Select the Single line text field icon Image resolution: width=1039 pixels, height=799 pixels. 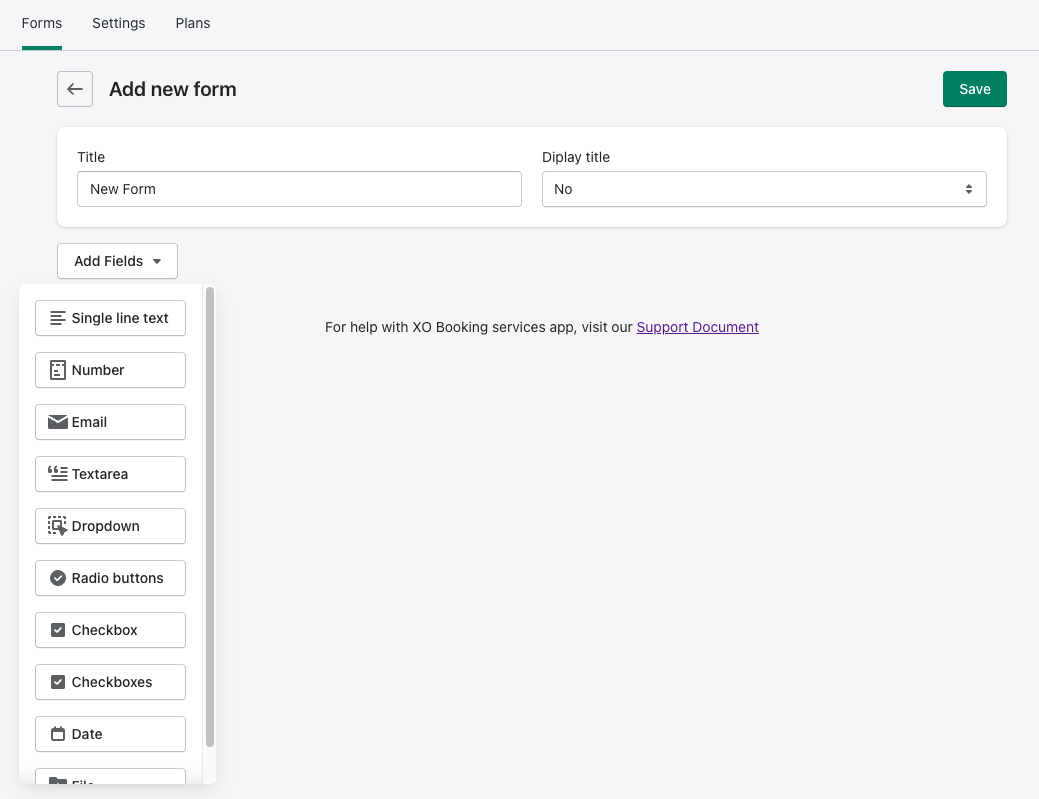click(58, 318)
